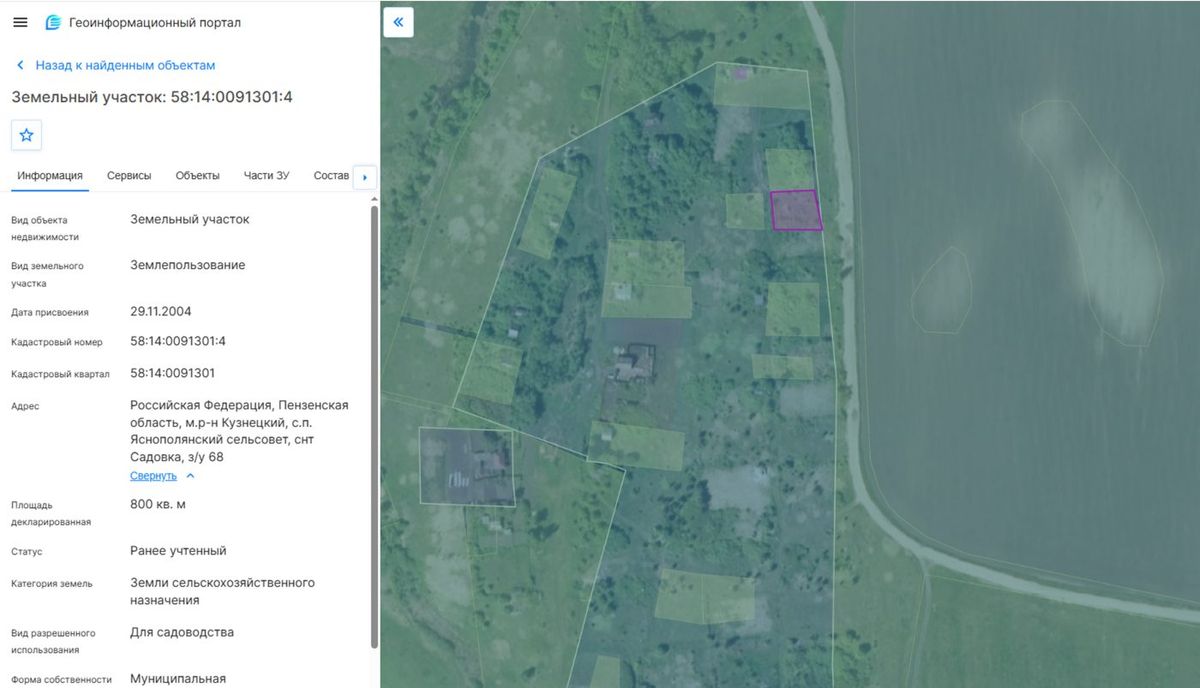Open the hamburger main menu
Viewport: 1200px width, 688px height.
20,22
